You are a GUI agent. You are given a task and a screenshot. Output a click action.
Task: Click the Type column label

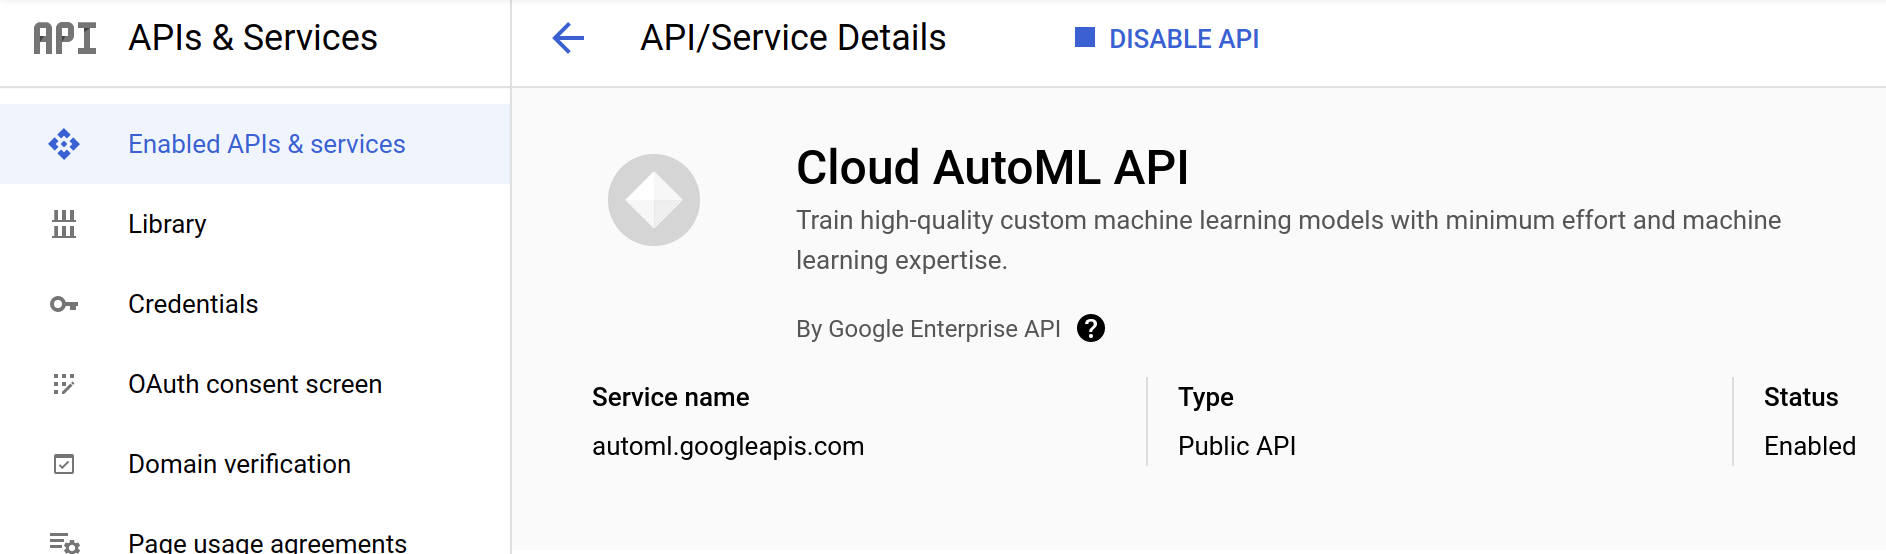(1206, 397)
